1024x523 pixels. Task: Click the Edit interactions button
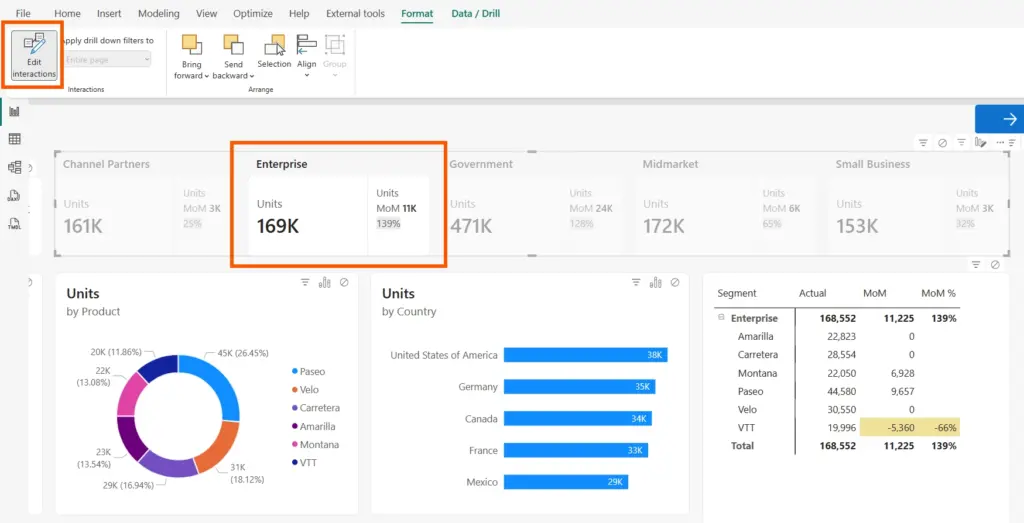tap(34, 55)
